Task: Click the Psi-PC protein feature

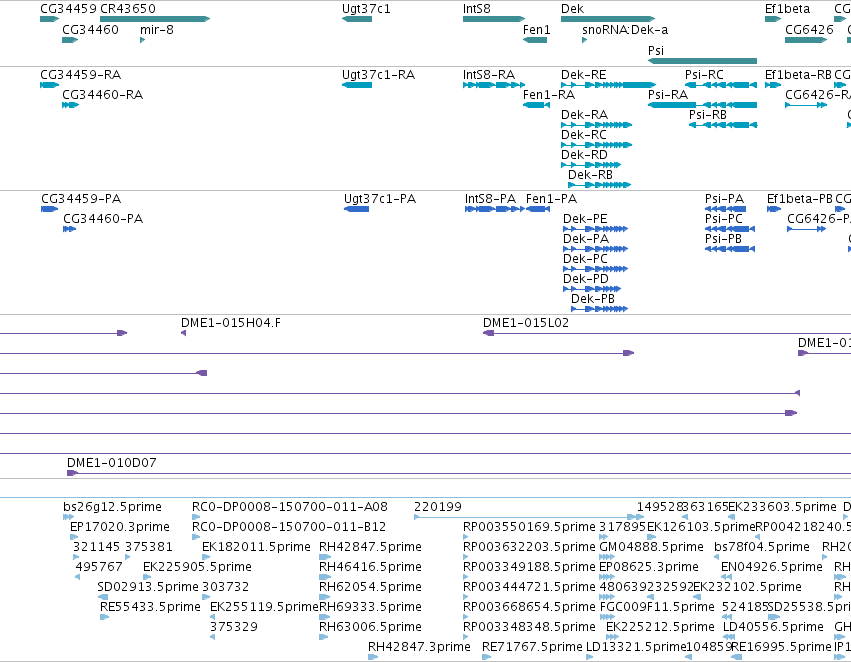Action: 730,229
